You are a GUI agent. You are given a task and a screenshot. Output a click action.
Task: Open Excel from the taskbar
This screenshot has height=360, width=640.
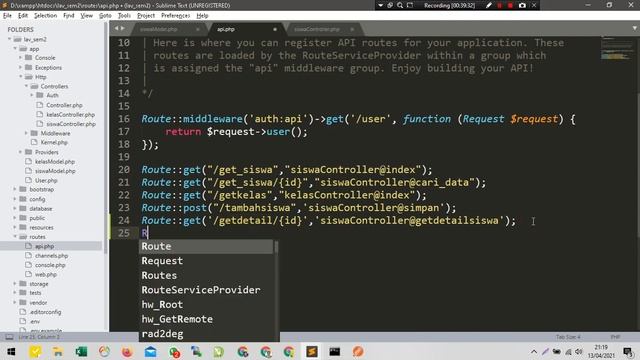pos(81,351)
